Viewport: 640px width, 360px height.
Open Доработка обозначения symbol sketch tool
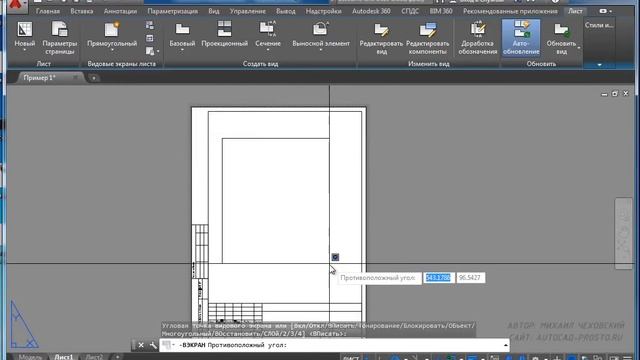click(x=478, y=38)
